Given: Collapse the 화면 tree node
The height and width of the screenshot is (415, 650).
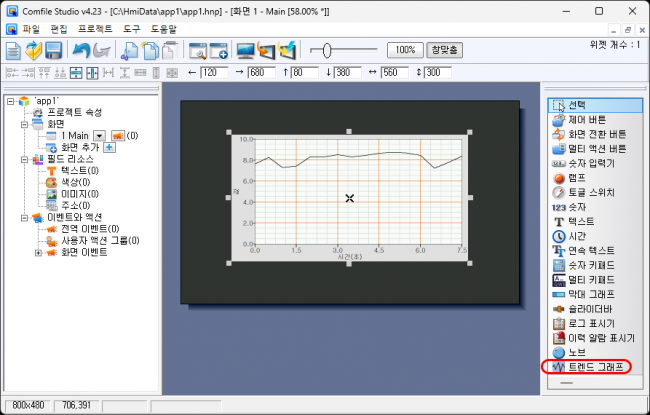Looking at the screenshot, I should click(x=22, y=124).
